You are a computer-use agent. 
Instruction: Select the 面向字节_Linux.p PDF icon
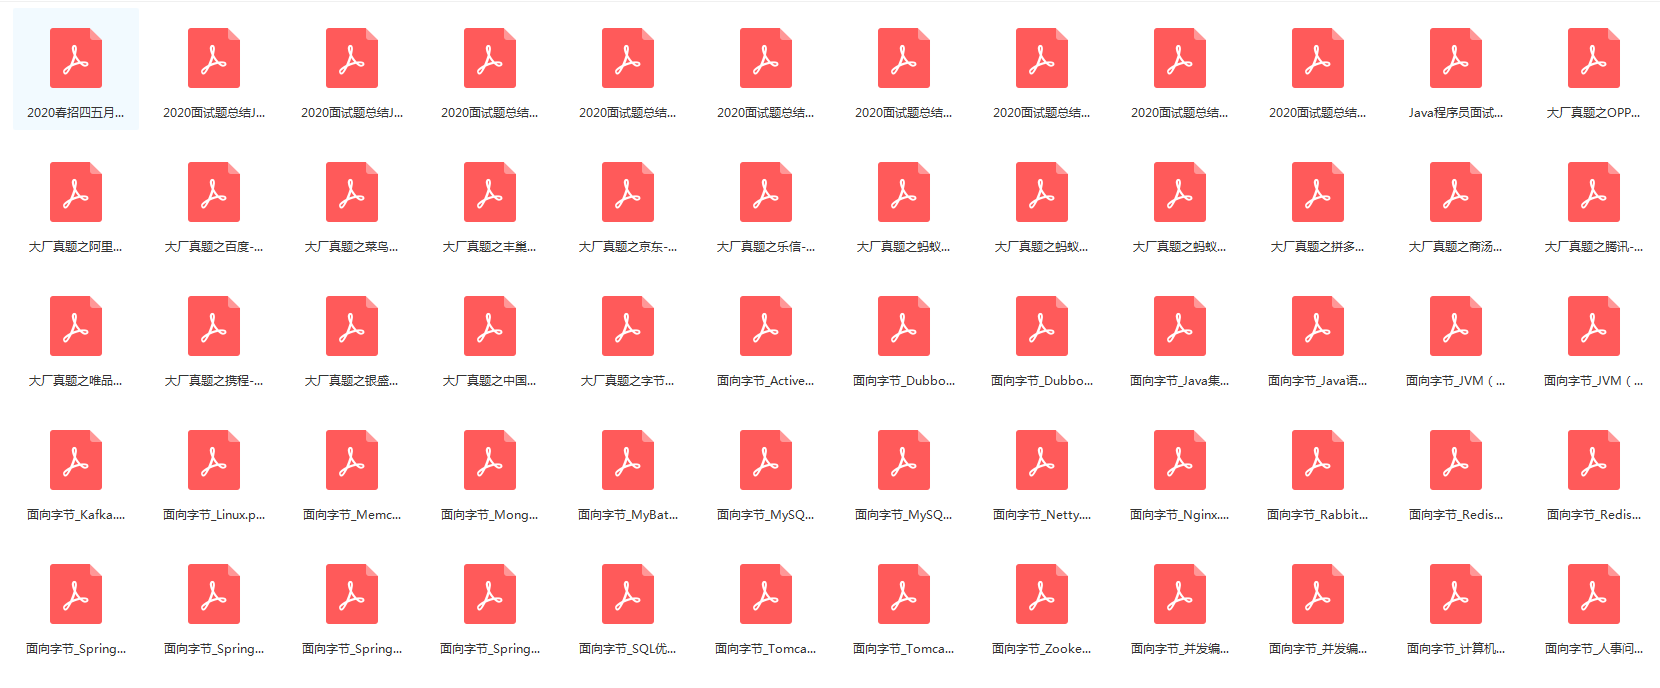[214, 460]
